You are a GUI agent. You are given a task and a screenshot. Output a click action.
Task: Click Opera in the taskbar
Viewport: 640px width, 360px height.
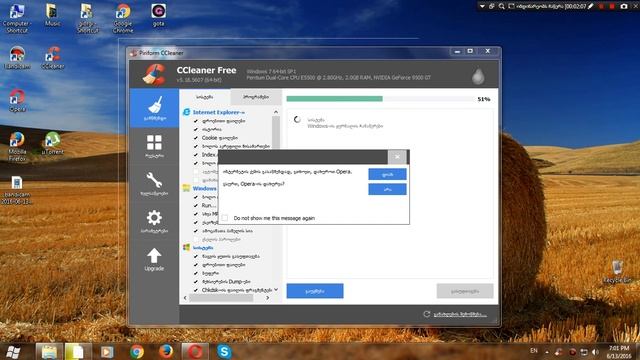[195, 351]
